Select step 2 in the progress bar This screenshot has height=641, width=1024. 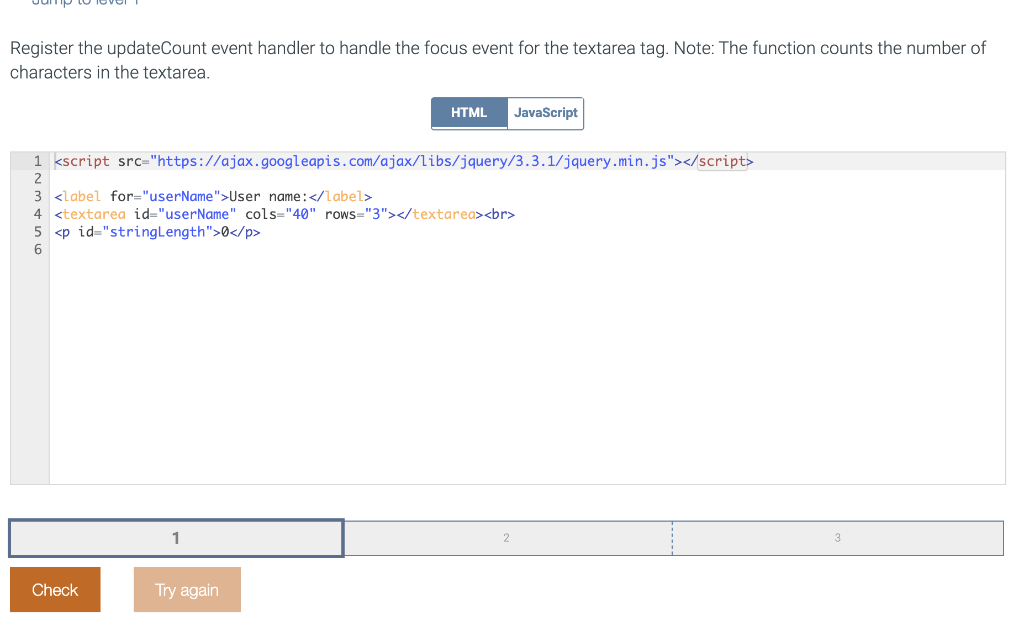pos(506,537)
